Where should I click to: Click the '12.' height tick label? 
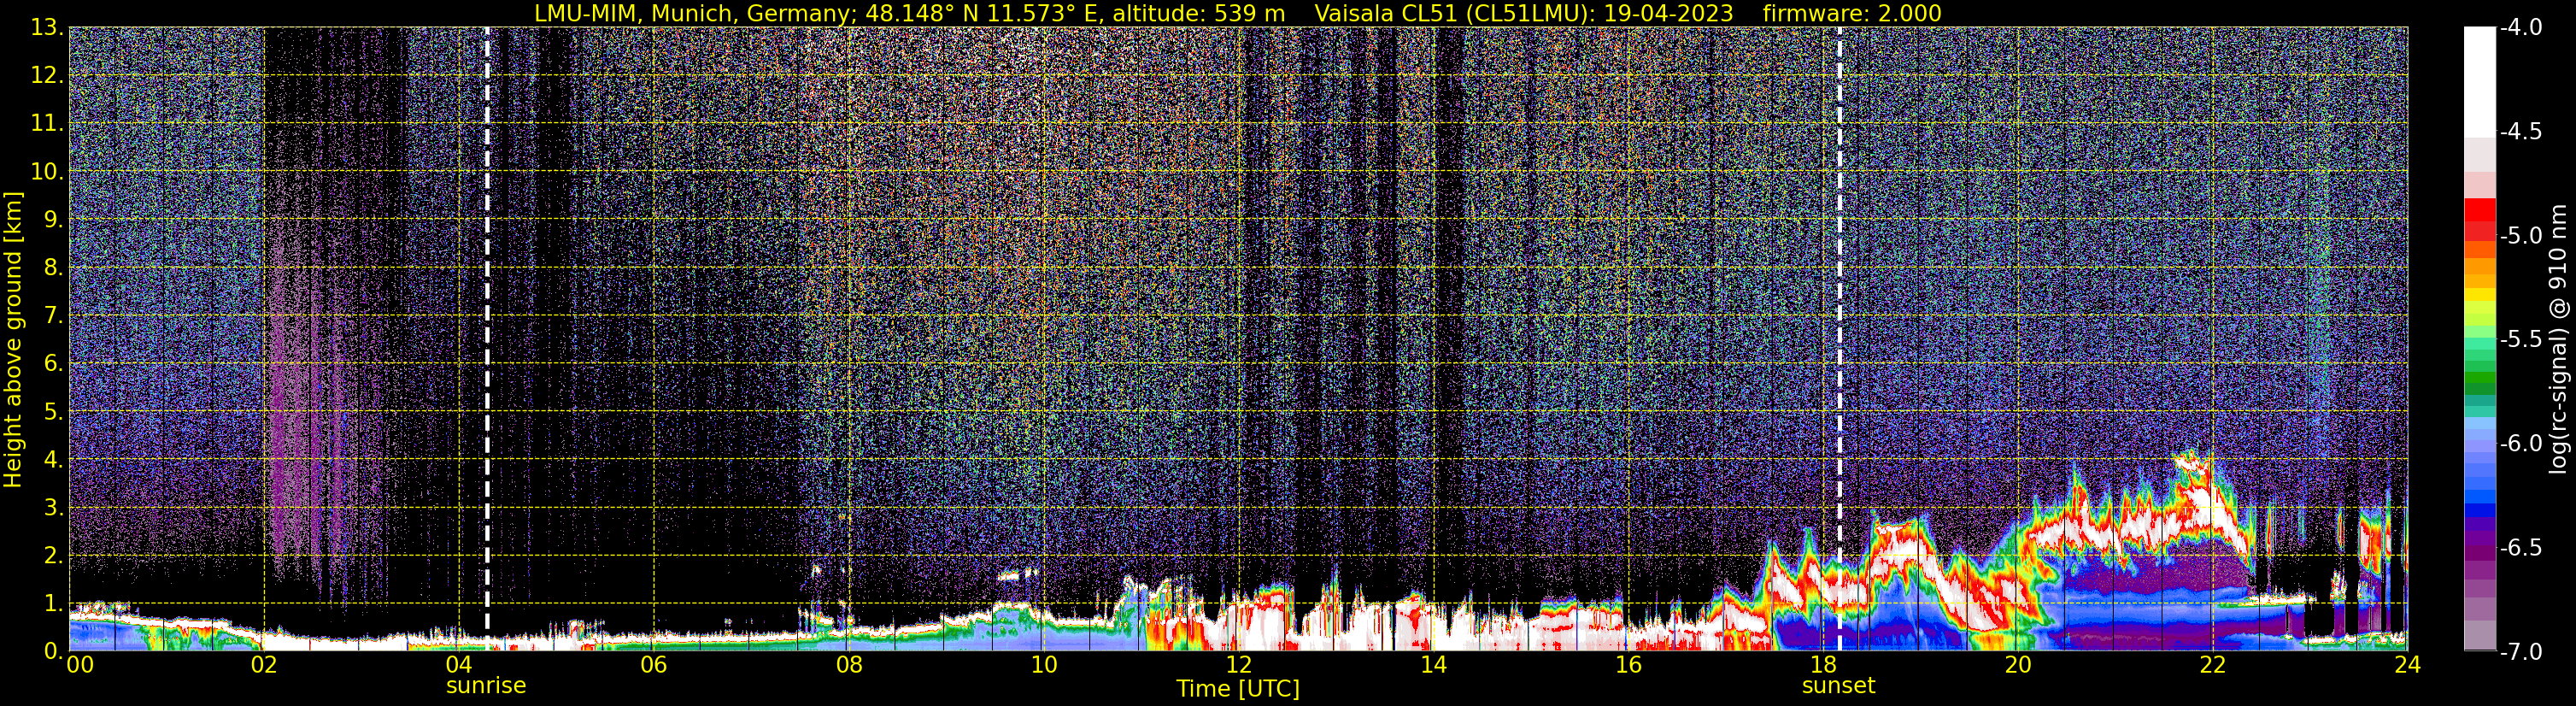pyautogui.click(x=47, y=76)
